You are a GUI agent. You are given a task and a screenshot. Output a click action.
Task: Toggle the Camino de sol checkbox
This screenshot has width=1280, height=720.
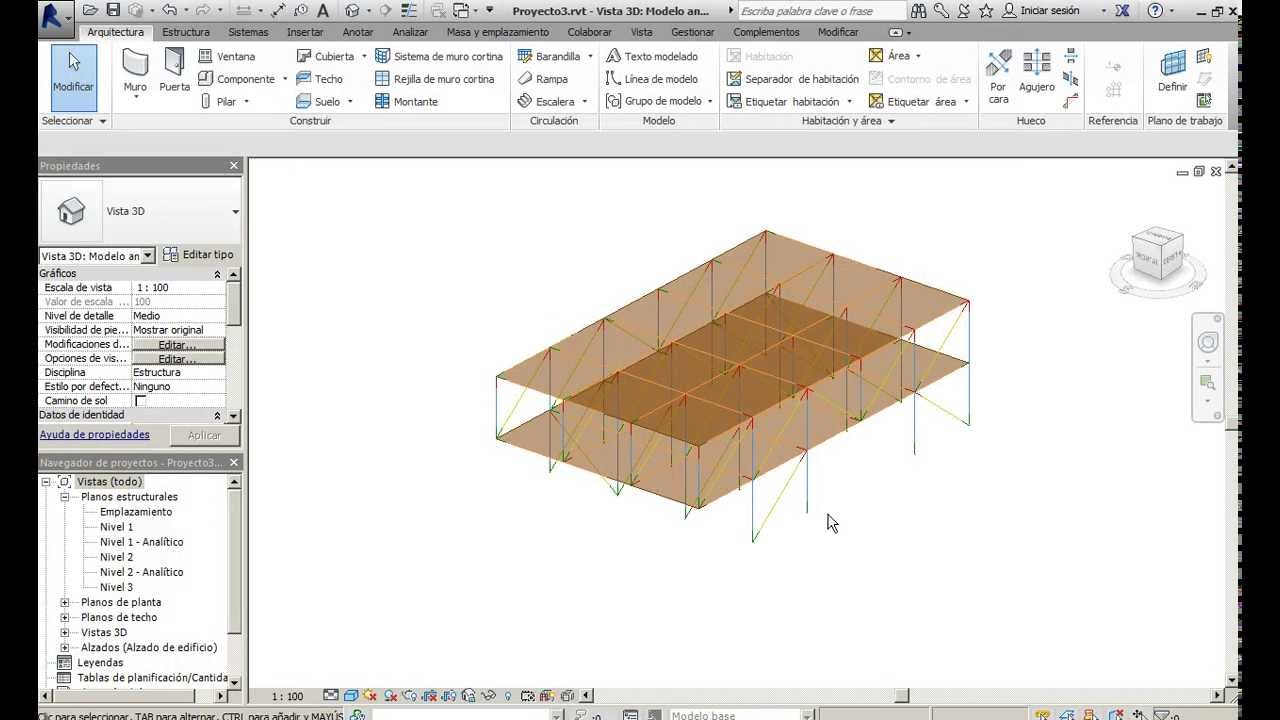[x=140, y=401]
